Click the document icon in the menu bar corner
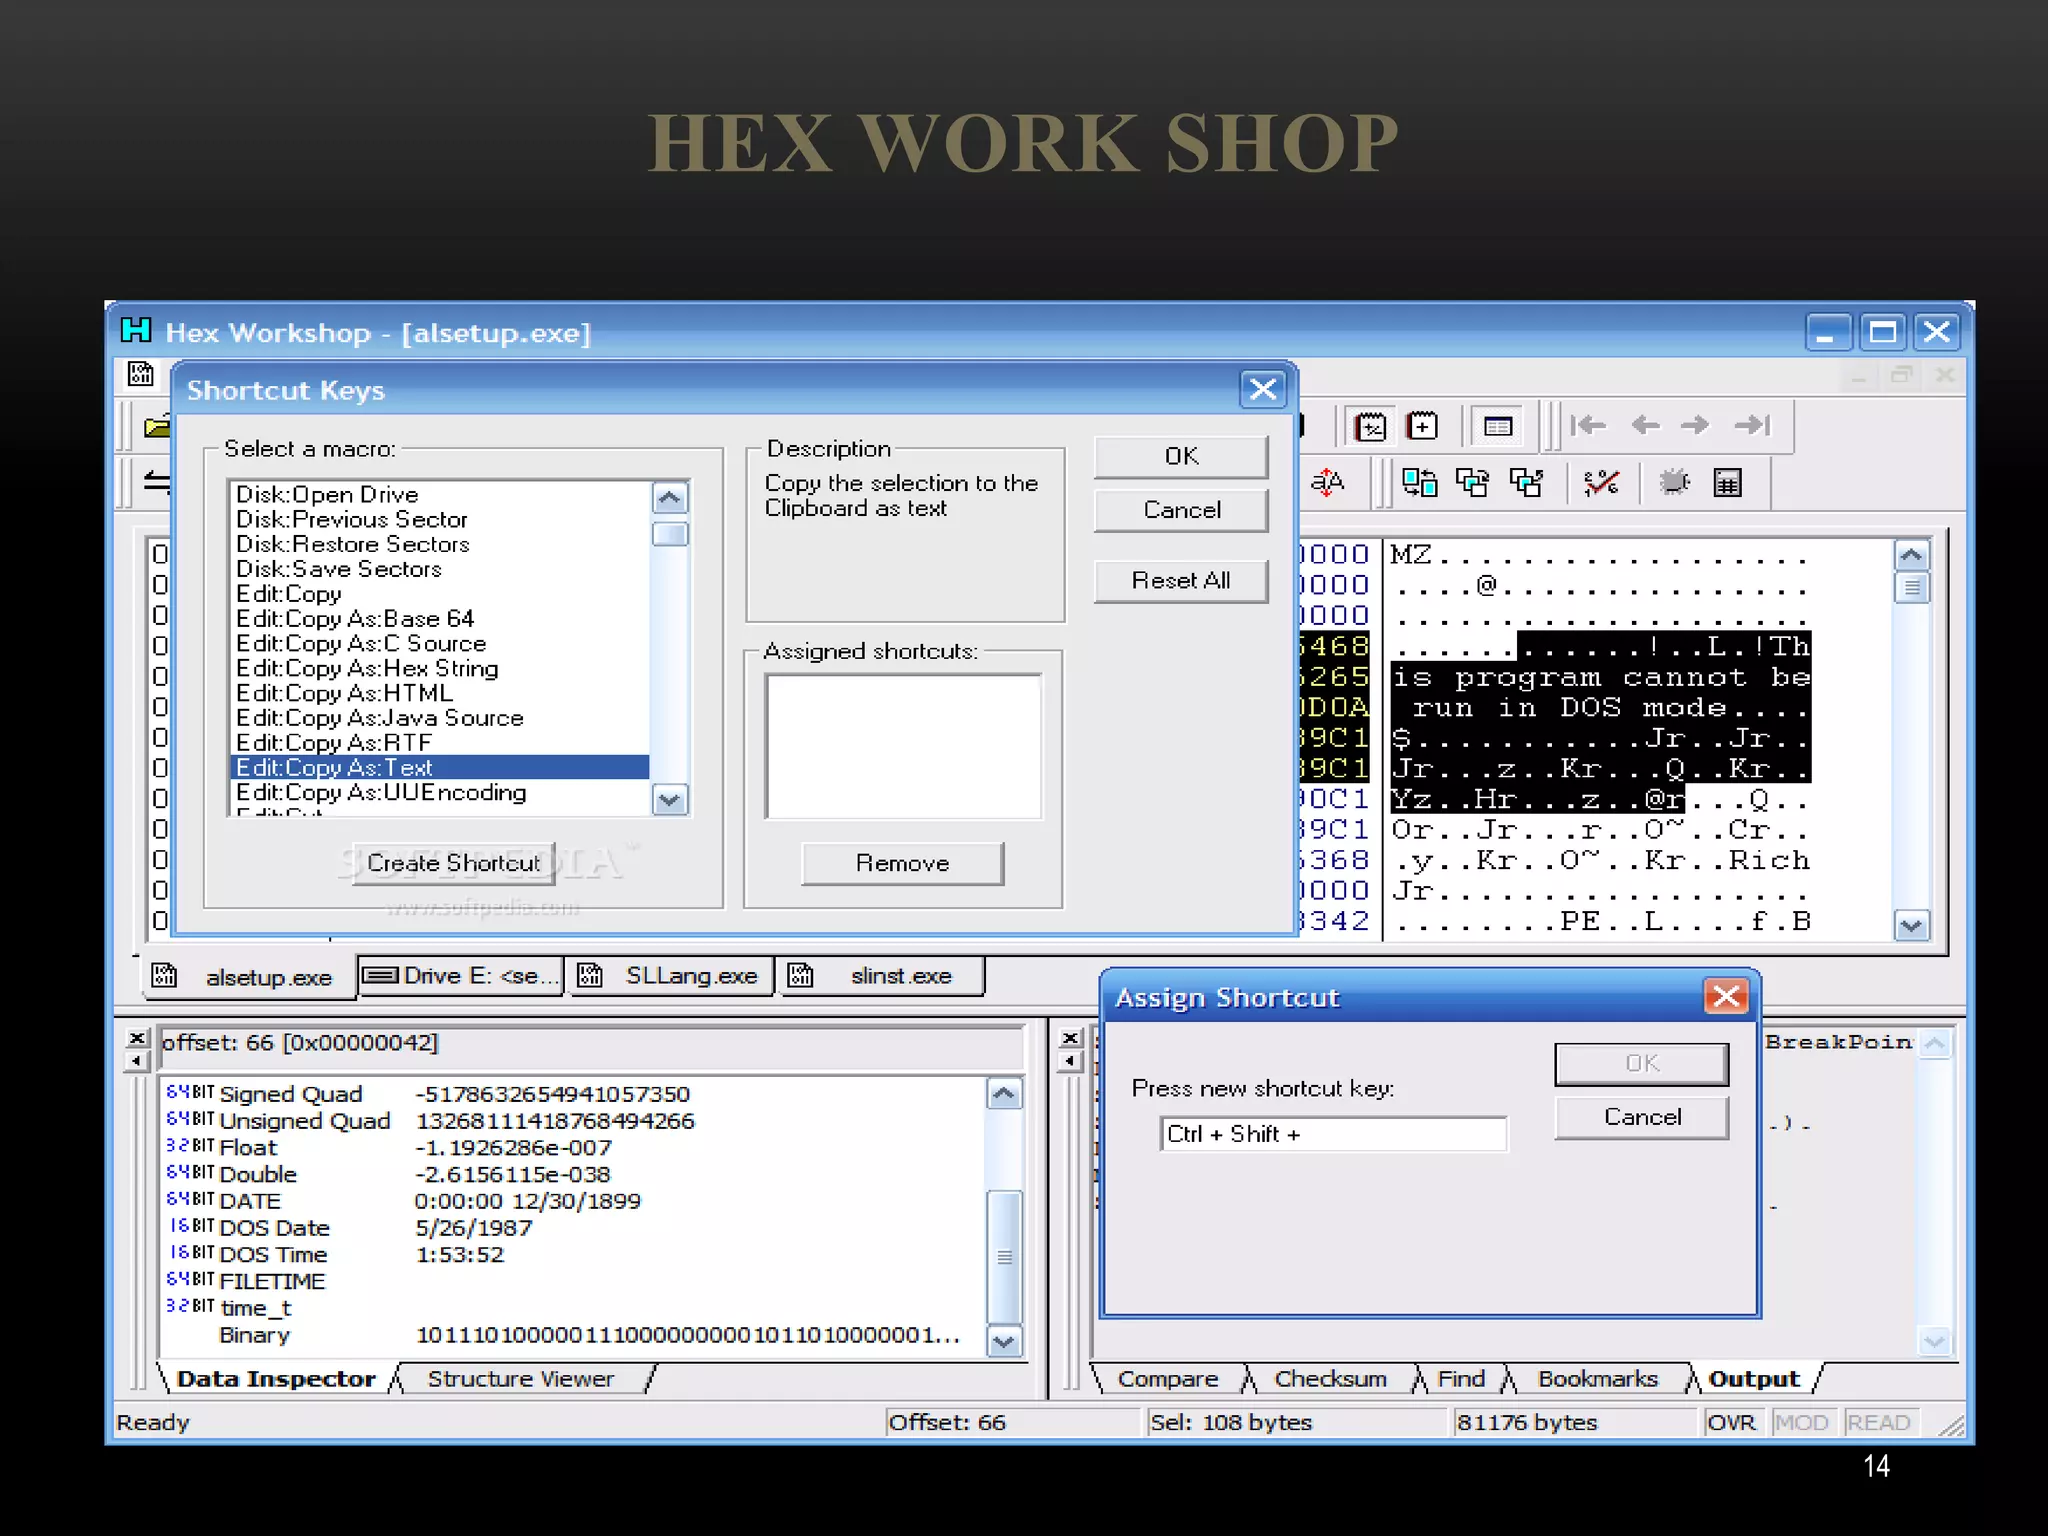 click(x=141, y=374)
